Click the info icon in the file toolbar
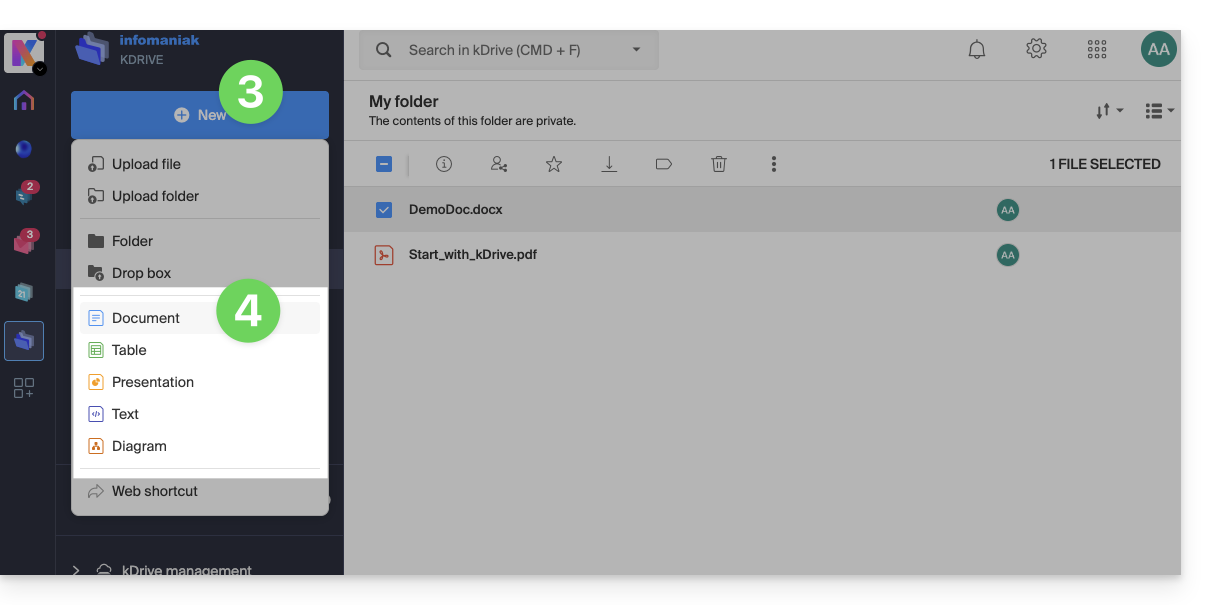1211x605 pixels. (x=444, y=165)
